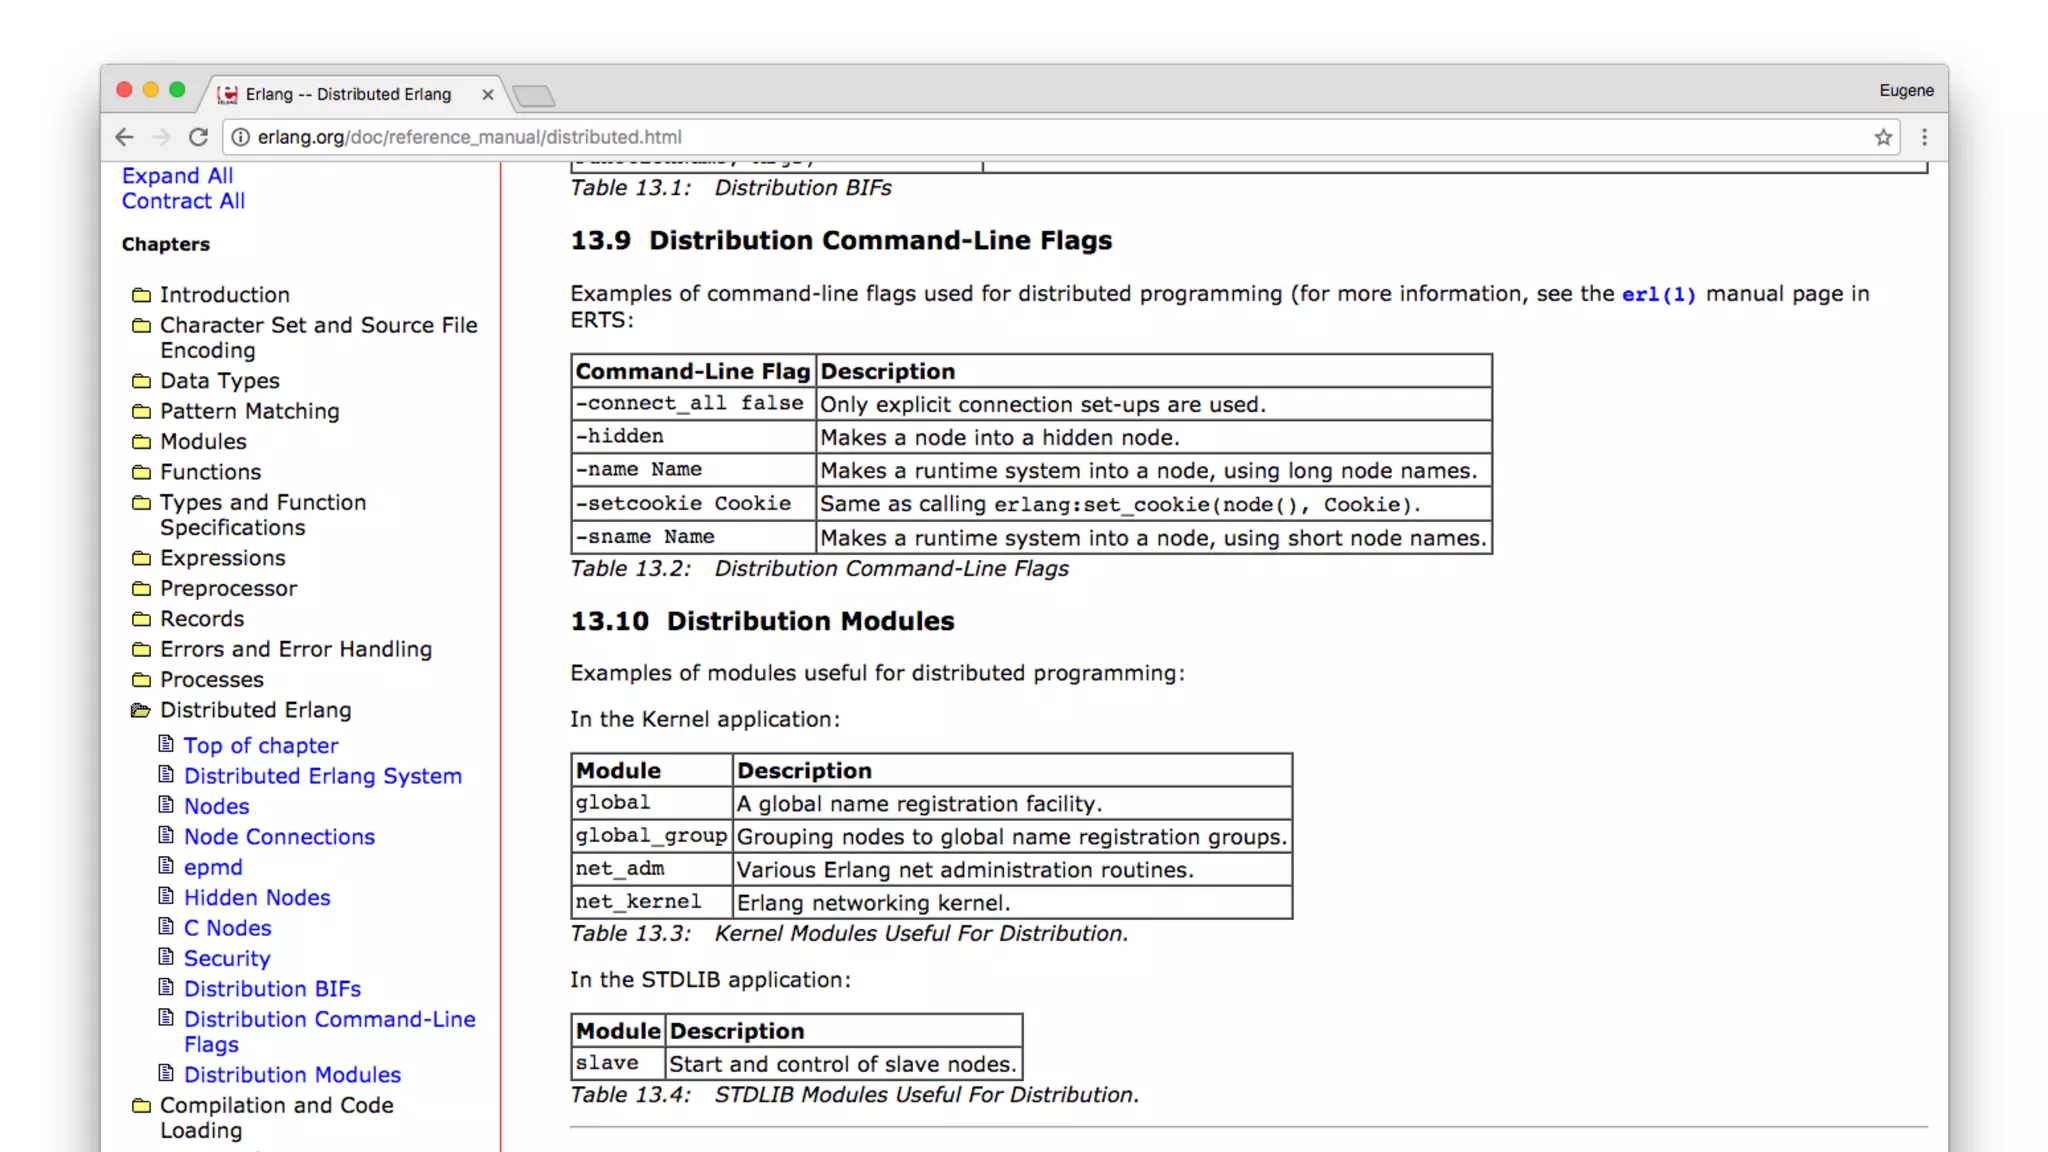Image resolution: width=2048 pixels, height=1152 pixels.
Task: Click the document icon next to epmd
Action: (x=166, y=866)
